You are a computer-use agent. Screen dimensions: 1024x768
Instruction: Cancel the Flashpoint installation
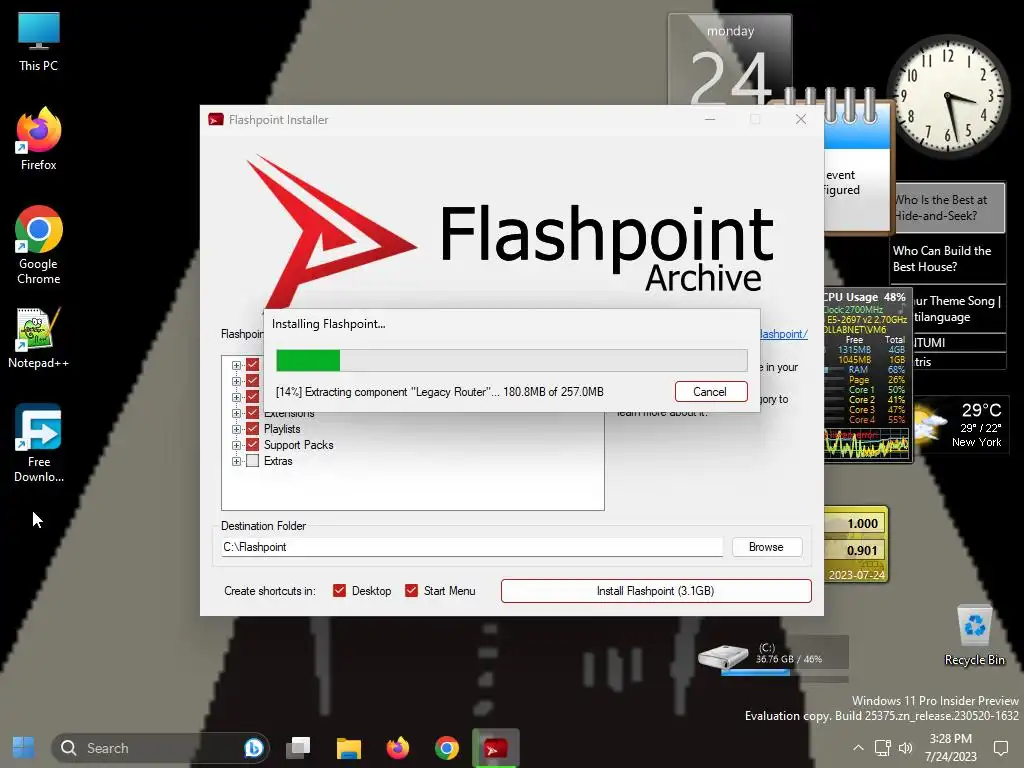point(711,392)
